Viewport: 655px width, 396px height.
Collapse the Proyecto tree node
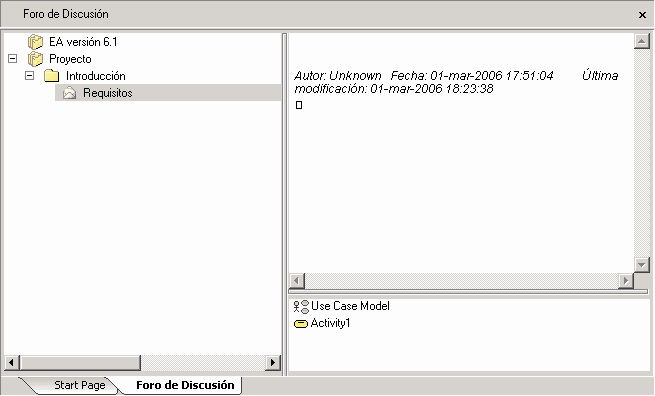[13, 58]
